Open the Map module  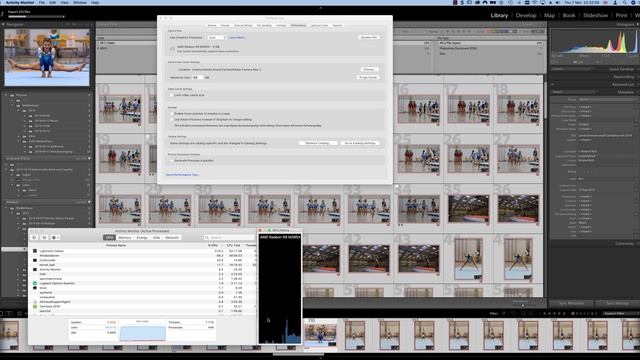click(x=549, y=16)
